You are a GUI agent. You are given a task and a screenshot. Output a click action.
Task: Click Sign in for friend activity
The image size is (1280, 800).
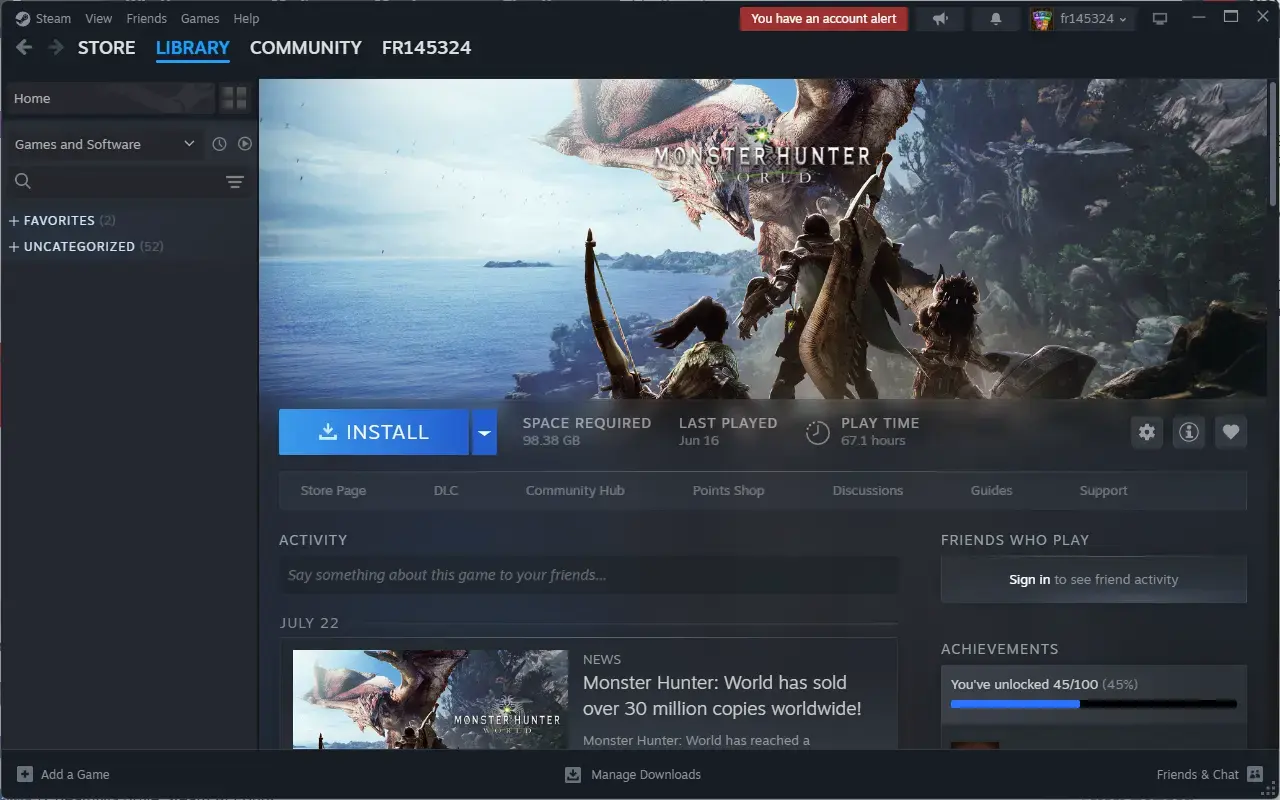(1029, 579)
